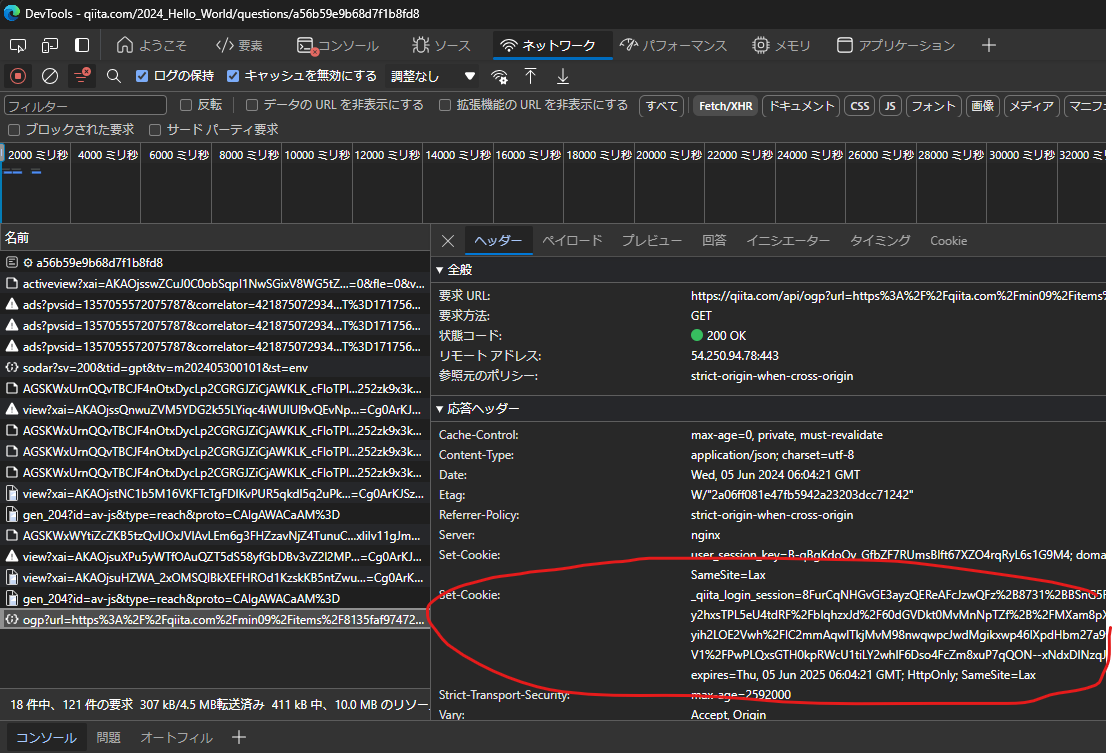The image size is (1112, 753).
Task: Click the 2000 ミリ秒 timeline marker
Action: click(38, 155)
